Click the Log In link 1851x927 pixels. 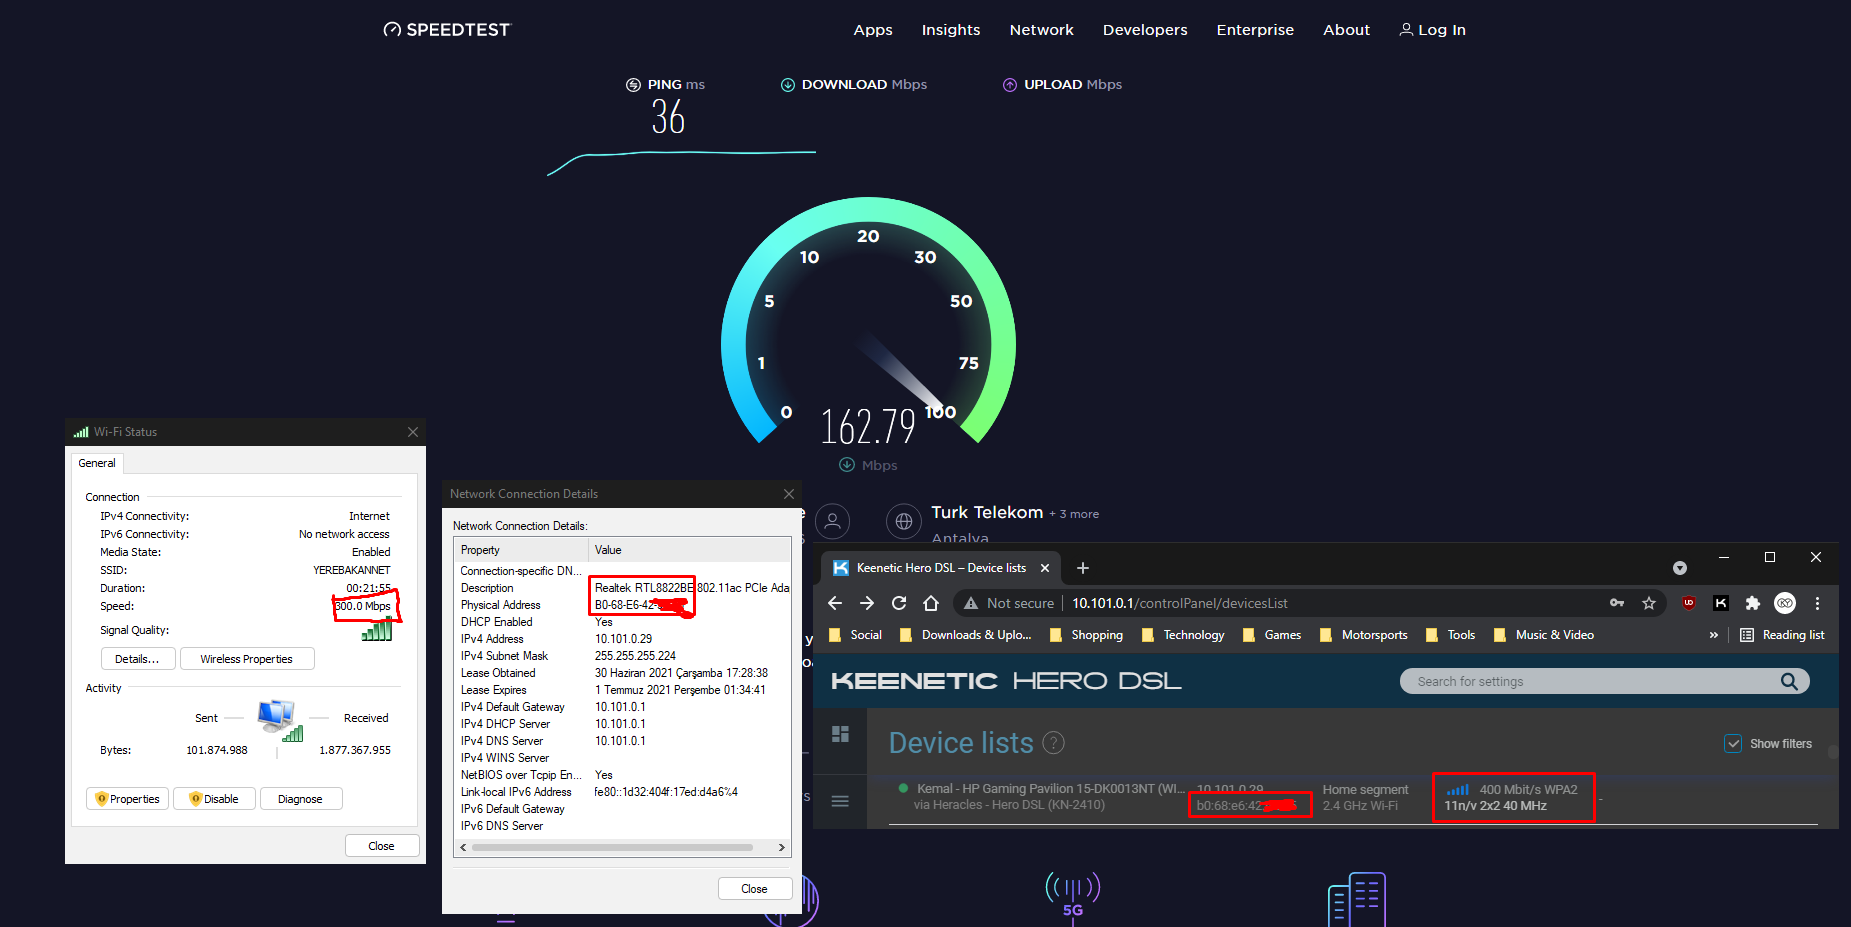[x=1432, y=30]
